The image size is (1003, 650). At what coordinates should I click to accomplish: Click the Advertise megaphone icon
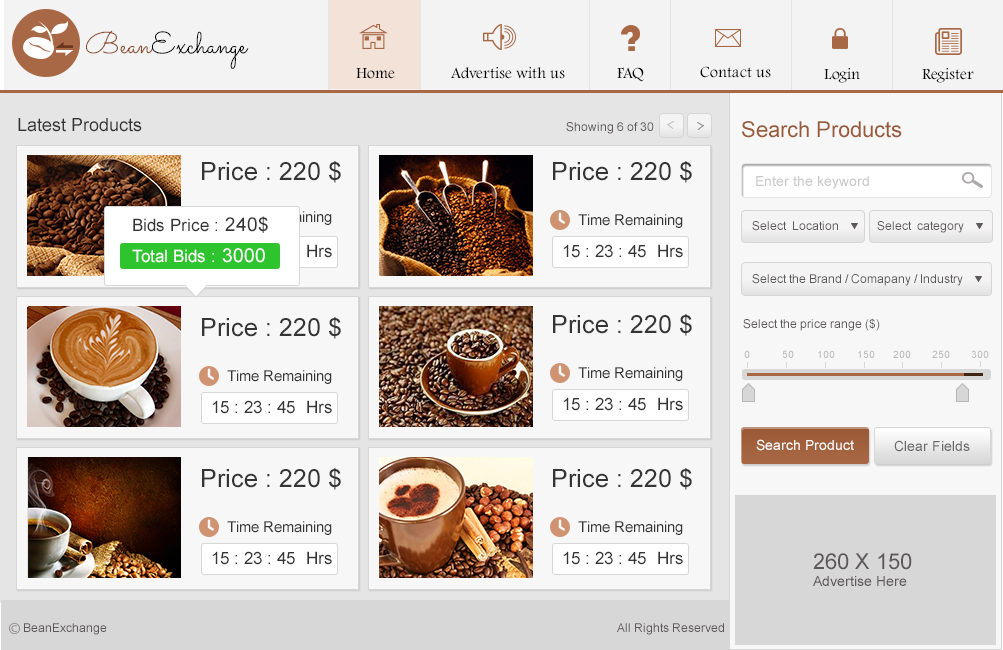pyautogui.click(x=499, y=36)
